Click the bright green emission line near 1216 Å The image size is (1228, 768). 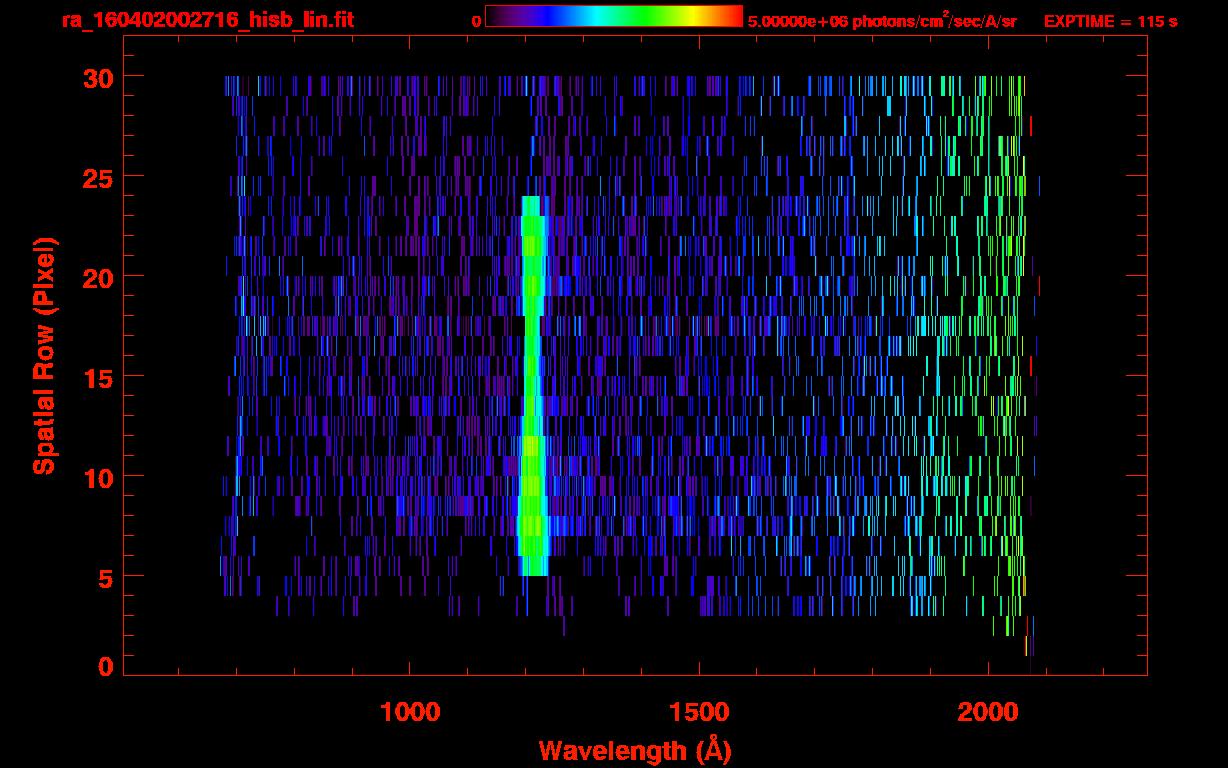click(532, 386)
